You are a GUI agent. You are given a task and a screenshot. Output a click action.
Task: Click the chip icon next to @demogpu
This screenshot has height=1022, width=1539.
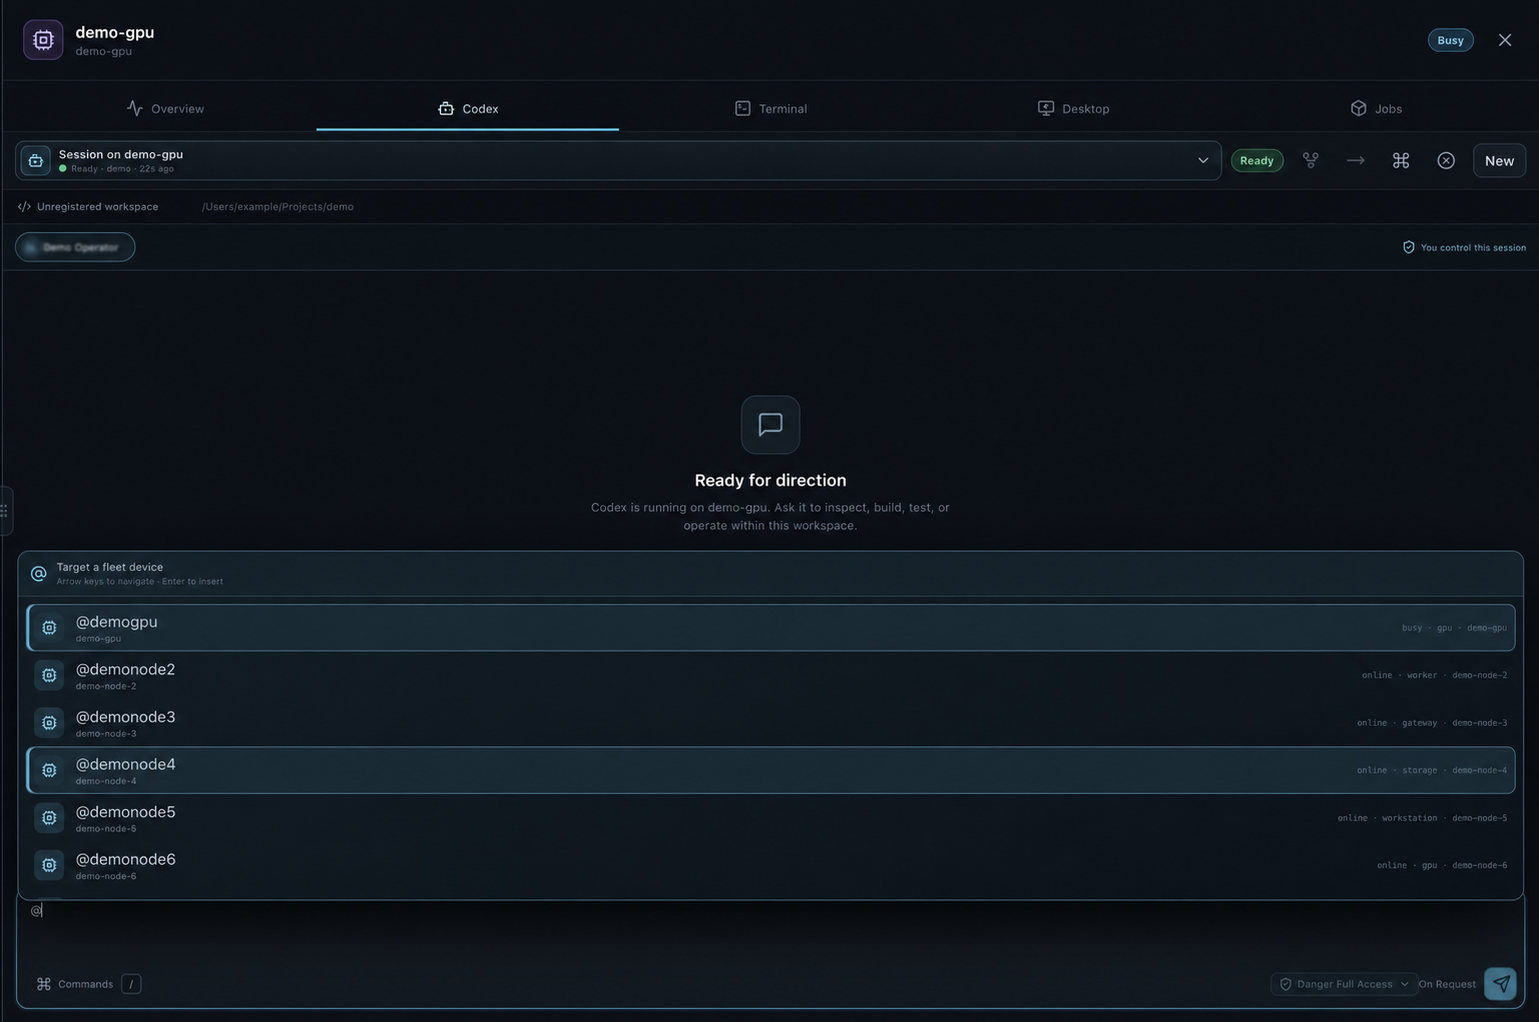(x=49, y=628)
